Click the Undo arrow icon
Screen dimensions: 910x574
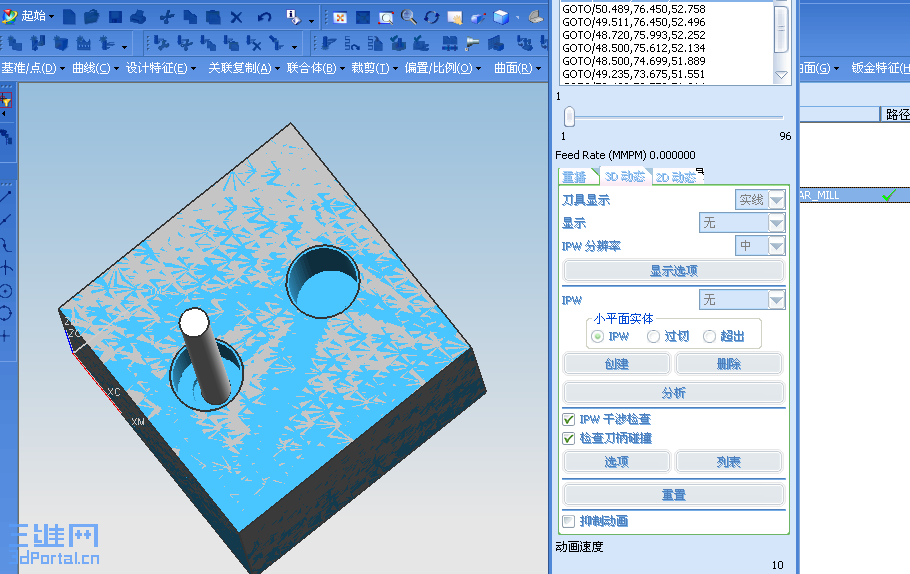pyautogui.click(x=264, y=17)
